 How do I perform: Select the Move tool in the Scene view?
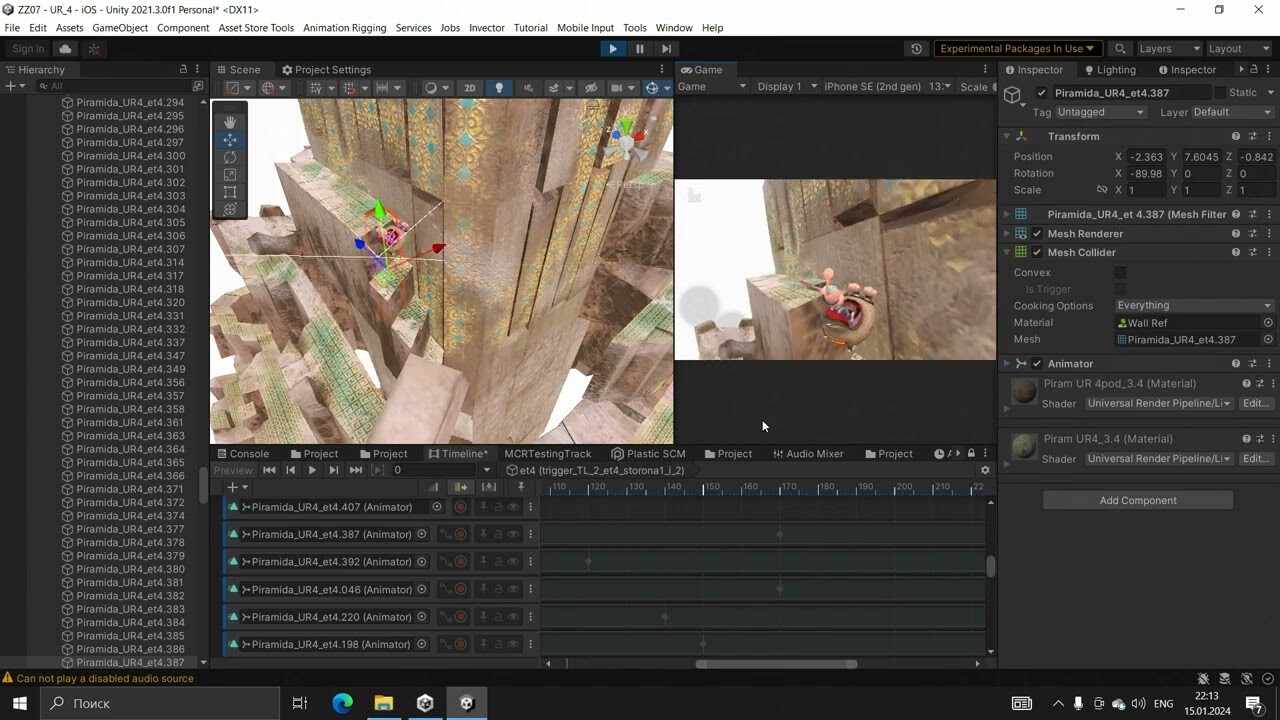pyautogui.click(x=230, y=140)
